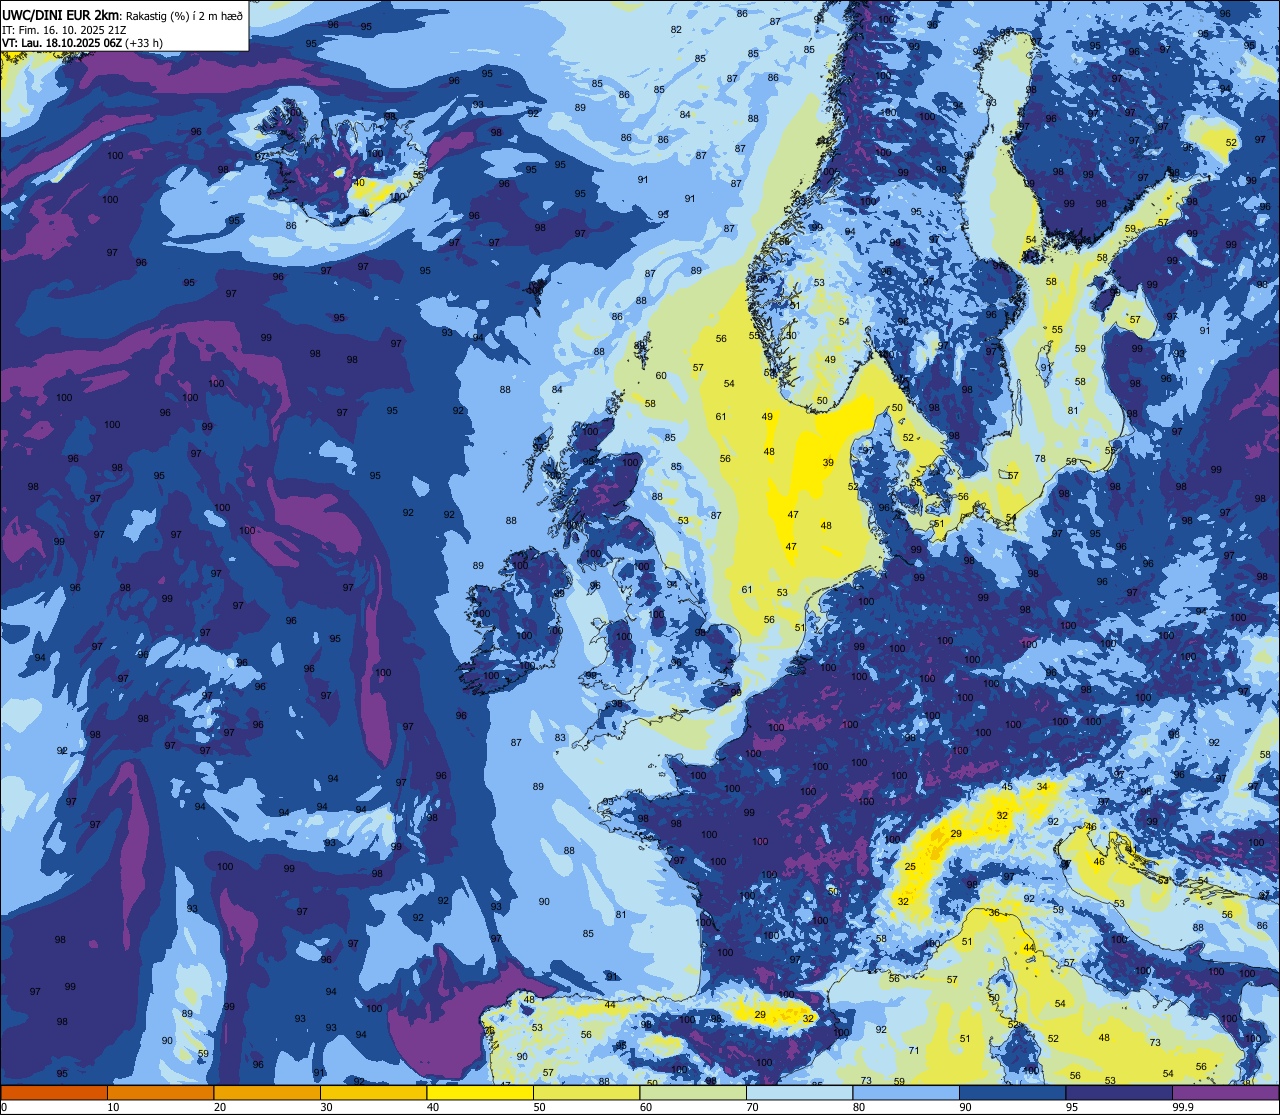Click the 60–70 pale green legend swatch

pyautogui.click(x=693, y=1092)
